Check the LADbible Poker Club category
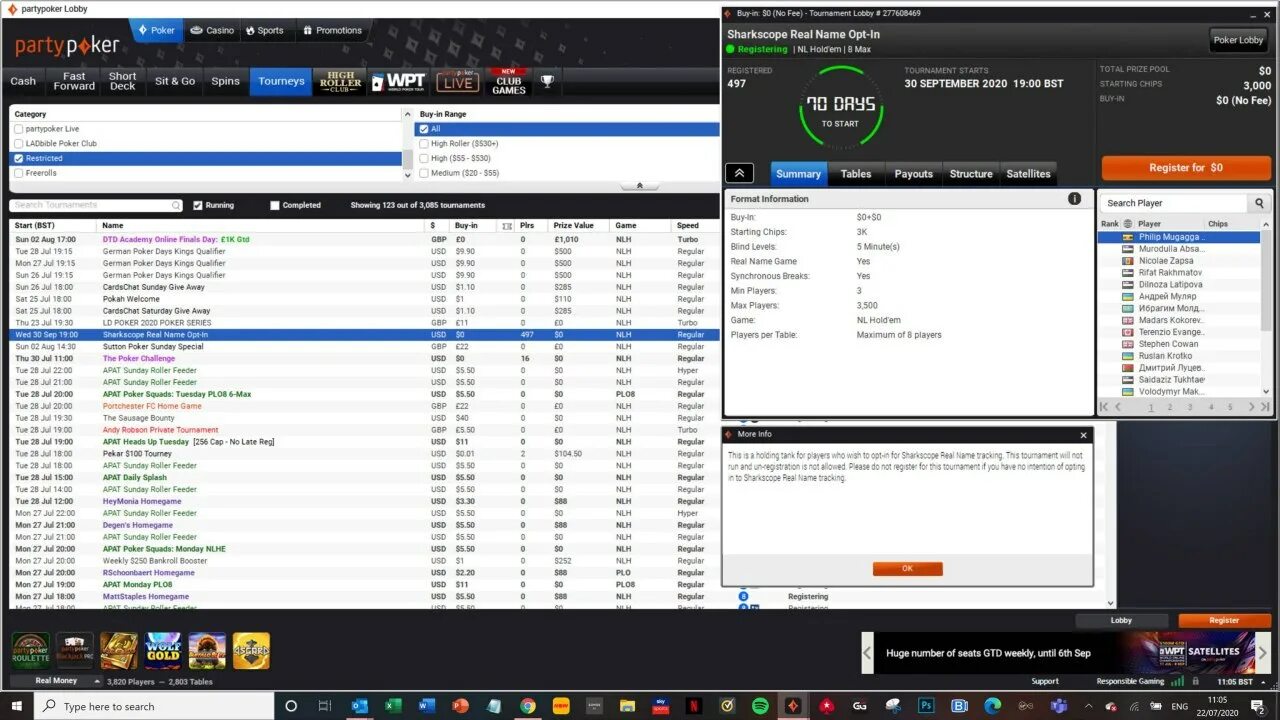The height and width of the screenshot is (720, 1280). [19, 143]
